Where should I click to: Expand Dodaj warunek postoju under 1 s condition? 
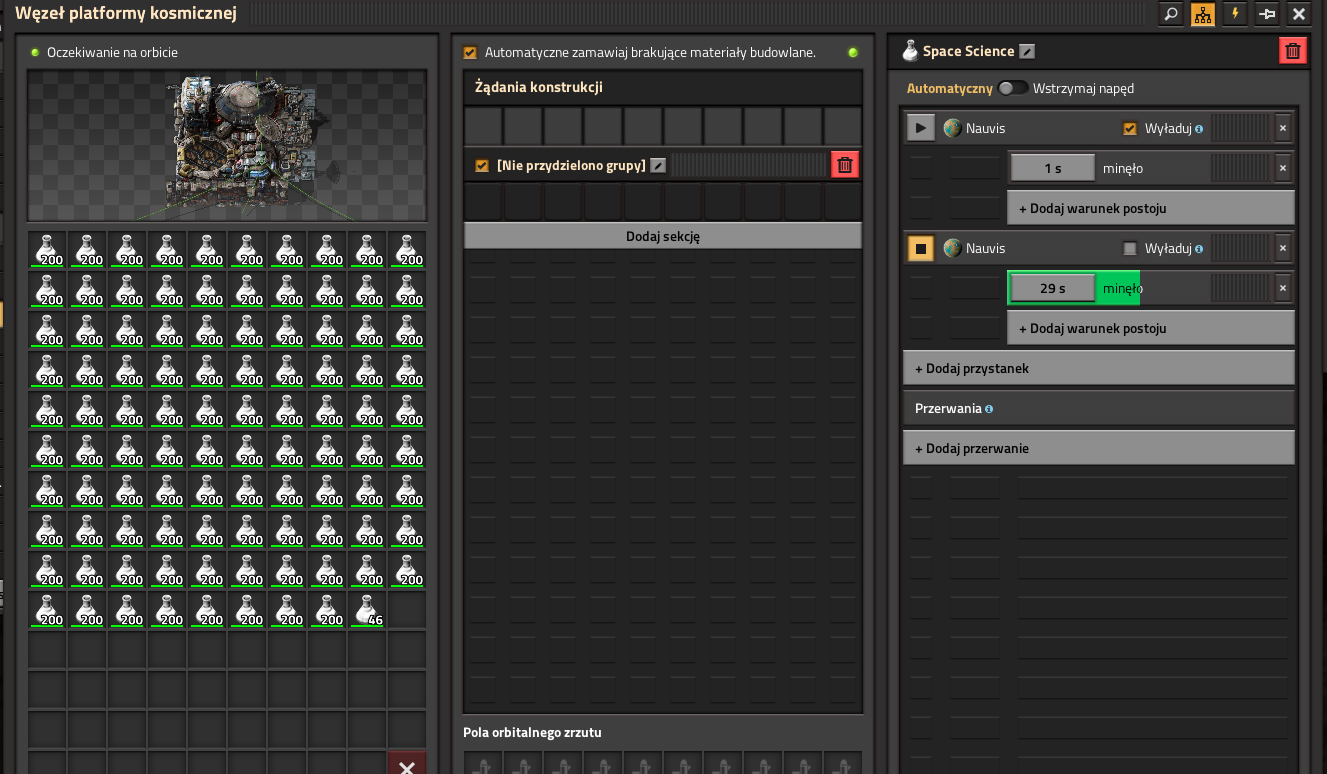point(1150,209)
